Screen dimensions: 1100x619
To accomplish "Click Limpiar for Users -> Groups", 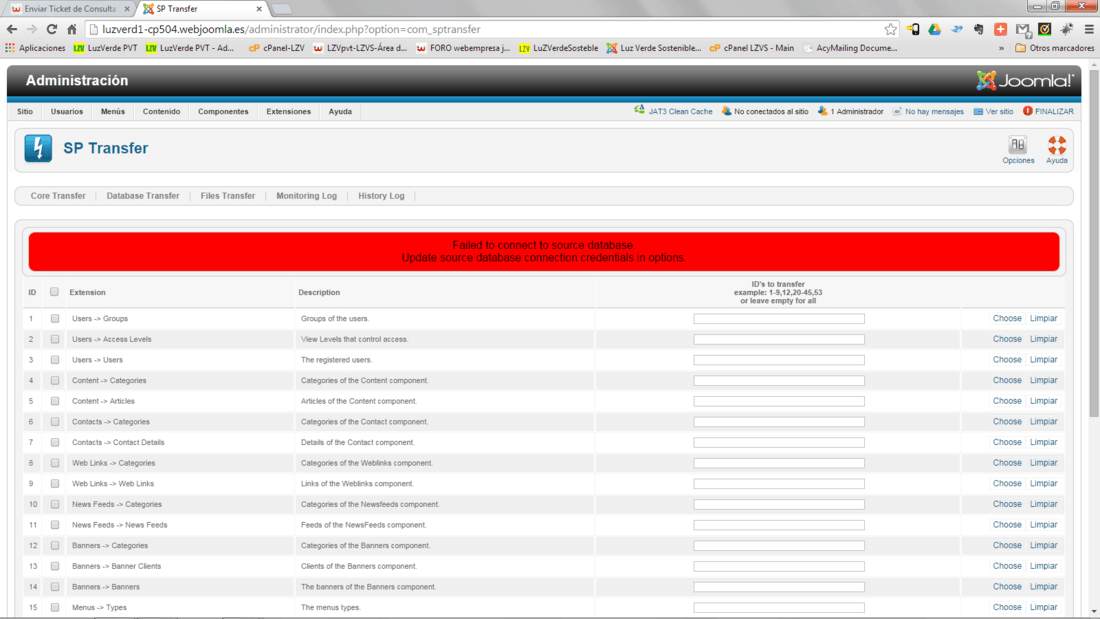I will (x=1043, y=318).
